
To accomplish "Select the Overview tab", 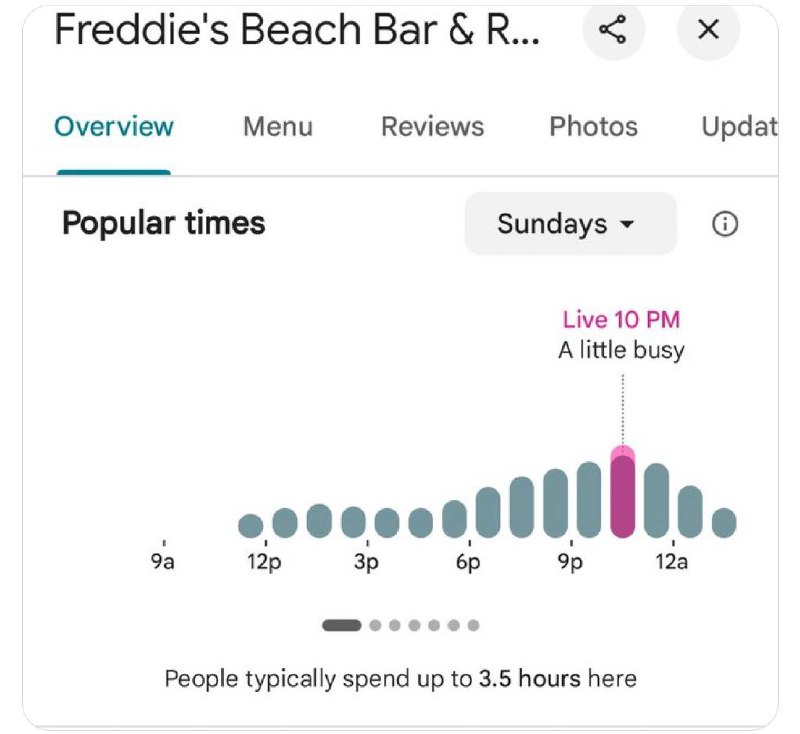I will pos(114,127).
